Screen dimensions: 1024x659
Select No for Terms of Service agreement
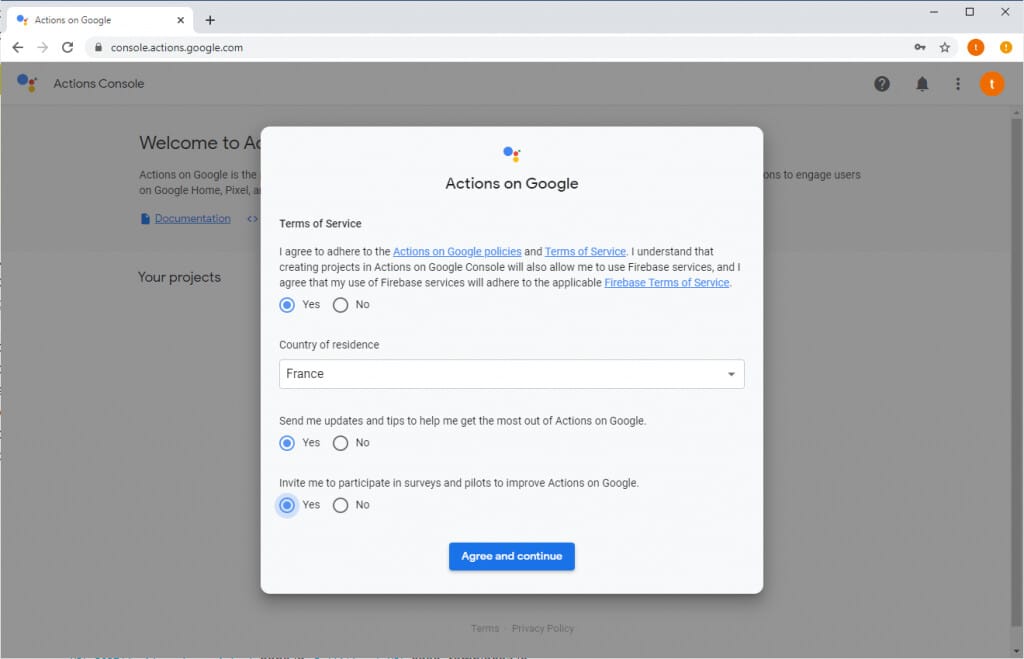coord(340,305)
